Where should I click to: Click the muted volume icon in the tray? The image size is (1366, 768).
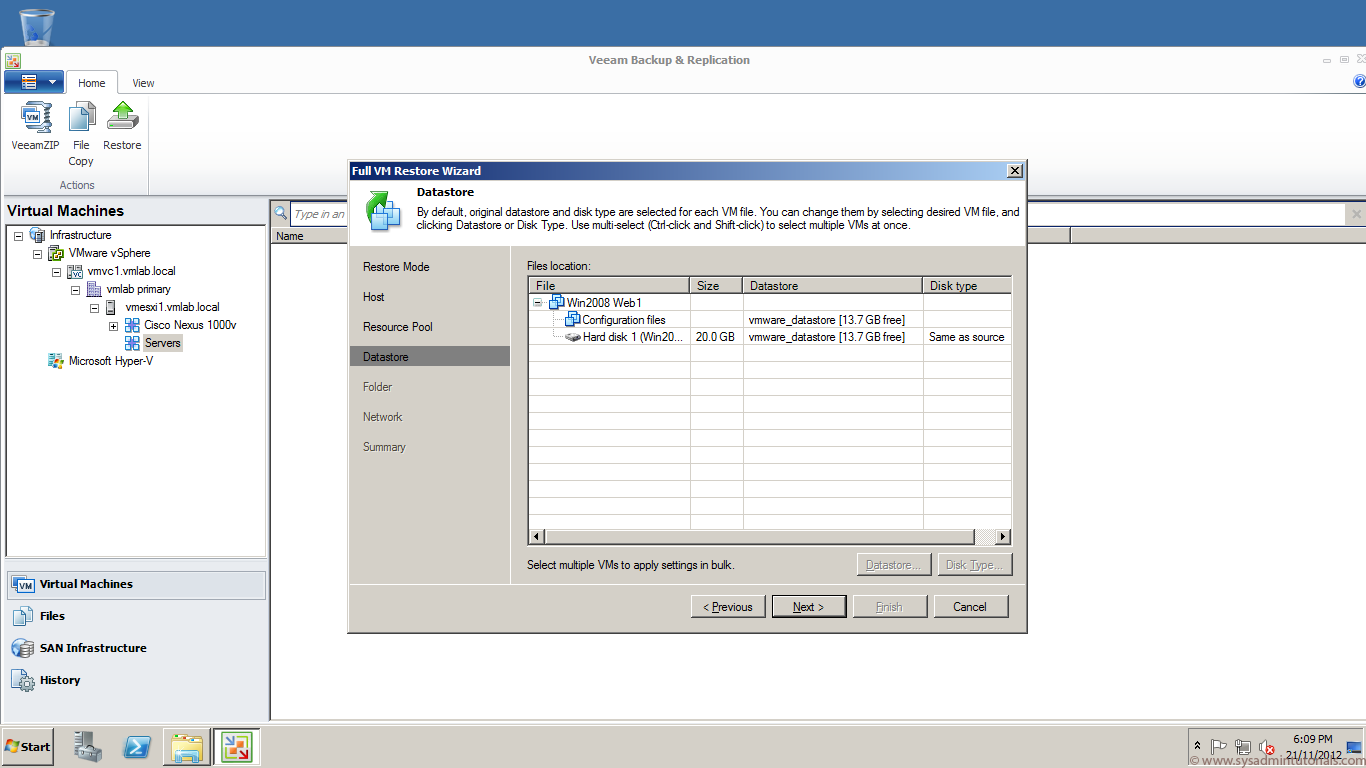pos(1267,748)
